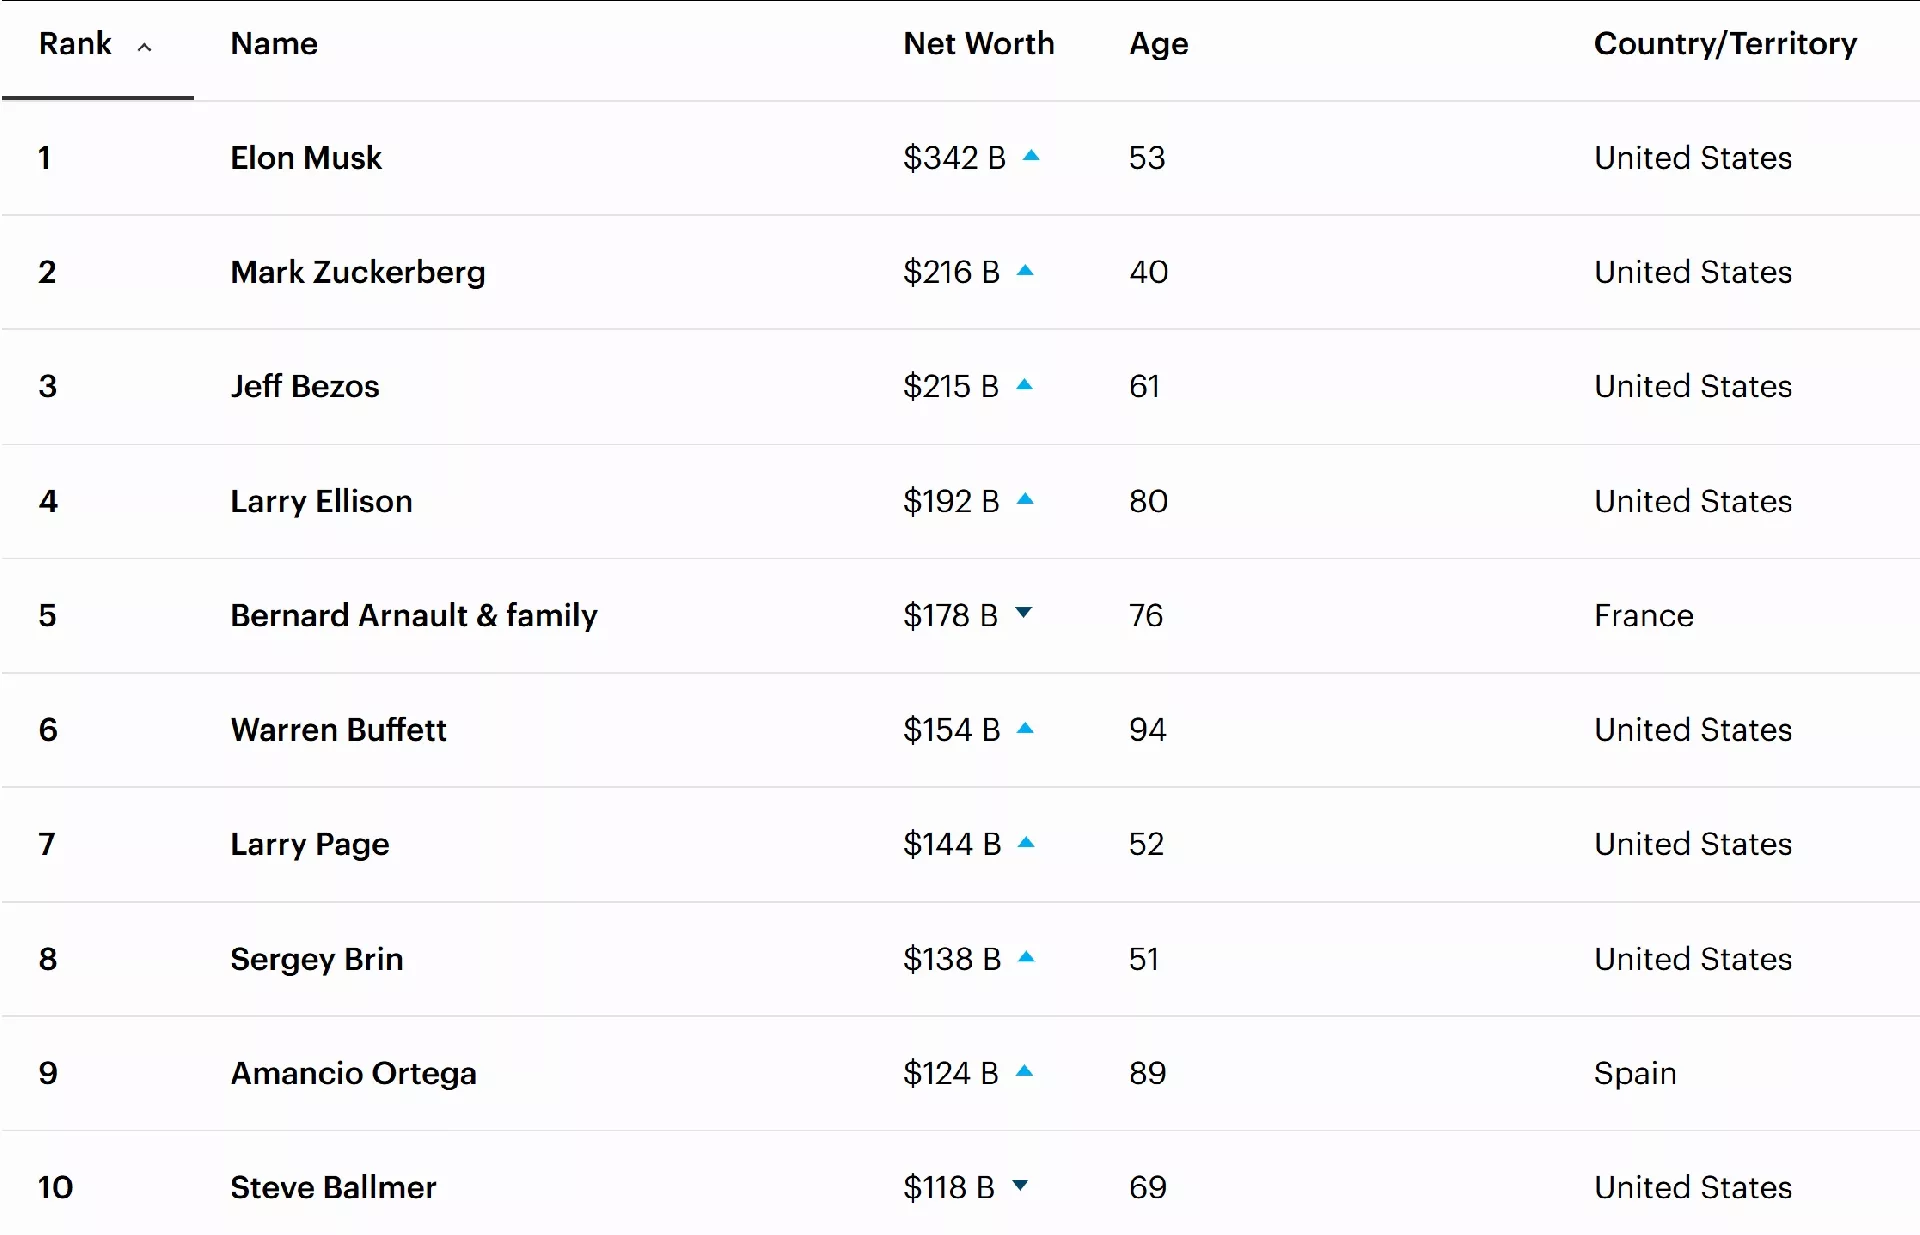Click the Country/Territory column header

pyautogui.click(x=1725, y=44)
